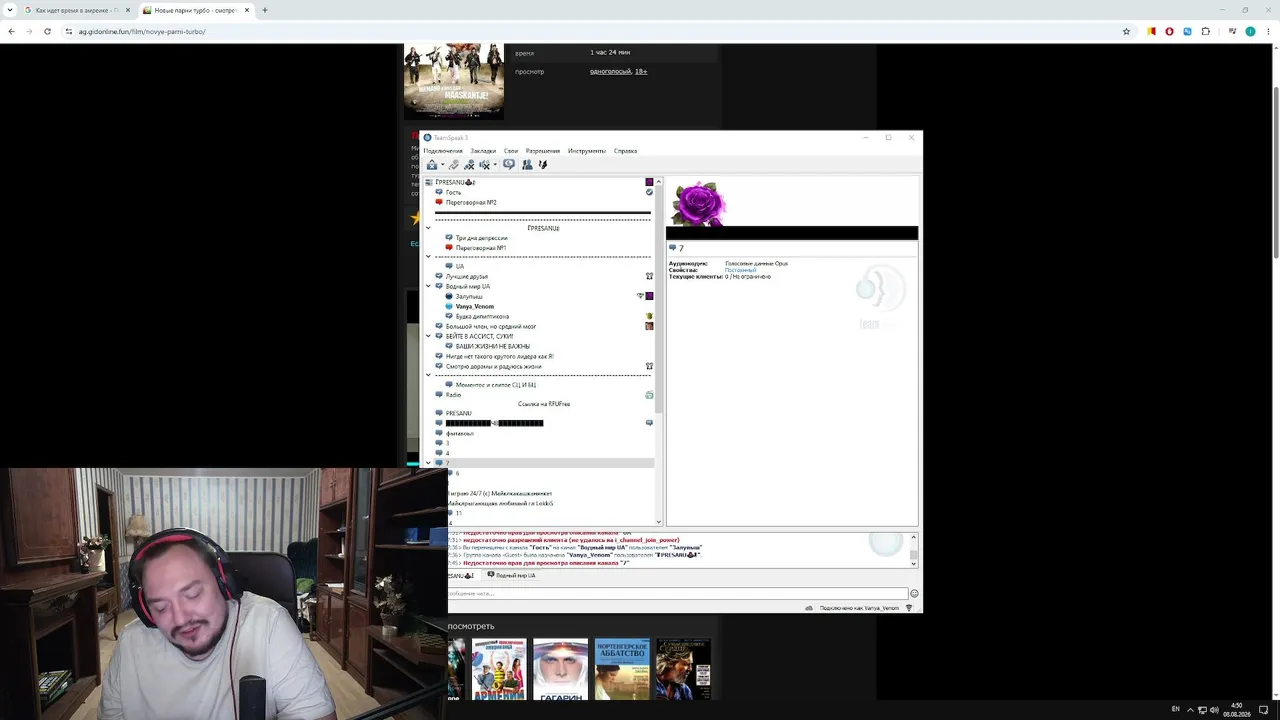Click the browser back arrow

[x=11, y=31]
